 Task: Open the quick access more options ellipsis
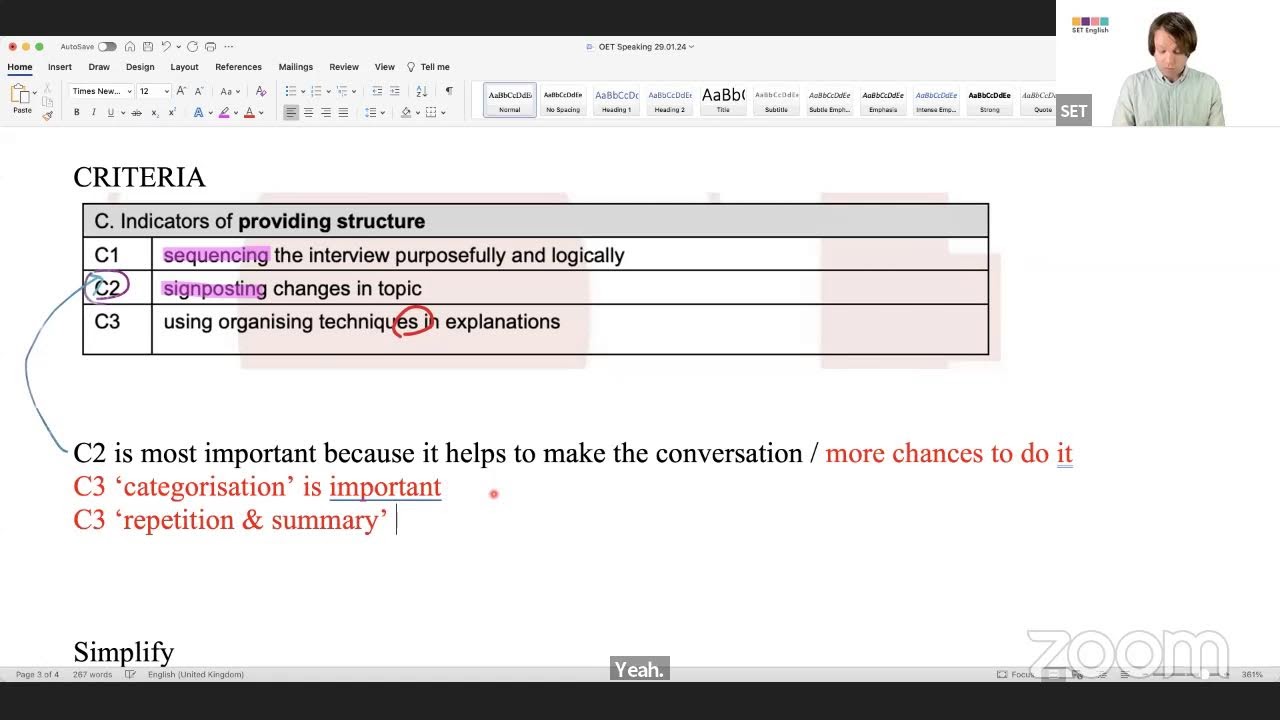pyautogui.click(x=228, y=47)
